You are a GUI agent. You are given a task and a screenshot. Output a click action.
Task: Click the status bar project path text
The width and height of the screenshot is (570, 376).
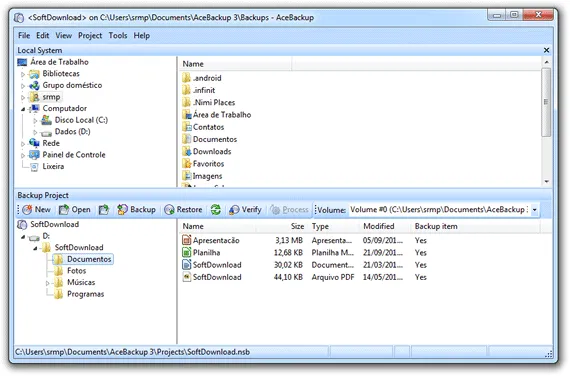[133, 352]
